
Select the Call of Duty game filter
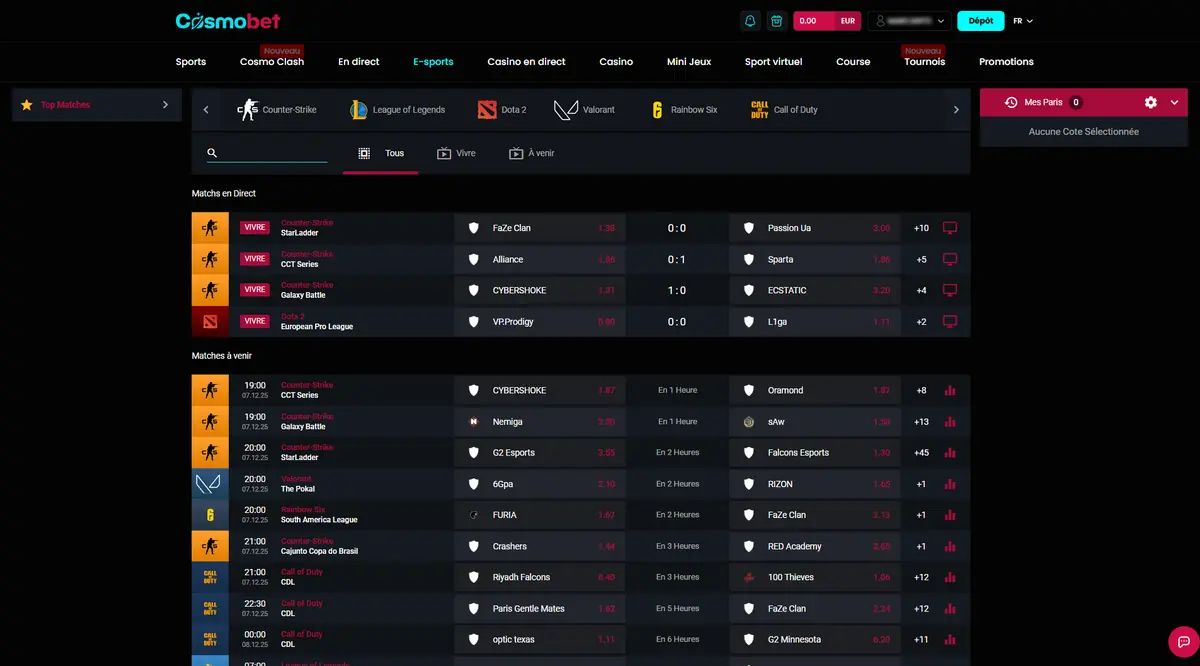pos(784,109)
